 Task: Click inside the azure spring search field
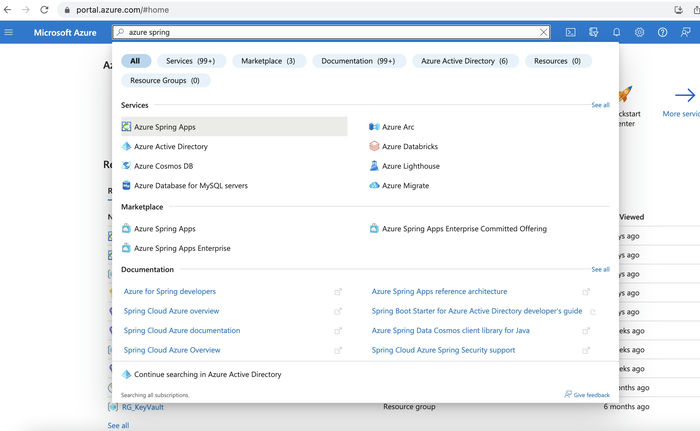(x=330, y=32)
